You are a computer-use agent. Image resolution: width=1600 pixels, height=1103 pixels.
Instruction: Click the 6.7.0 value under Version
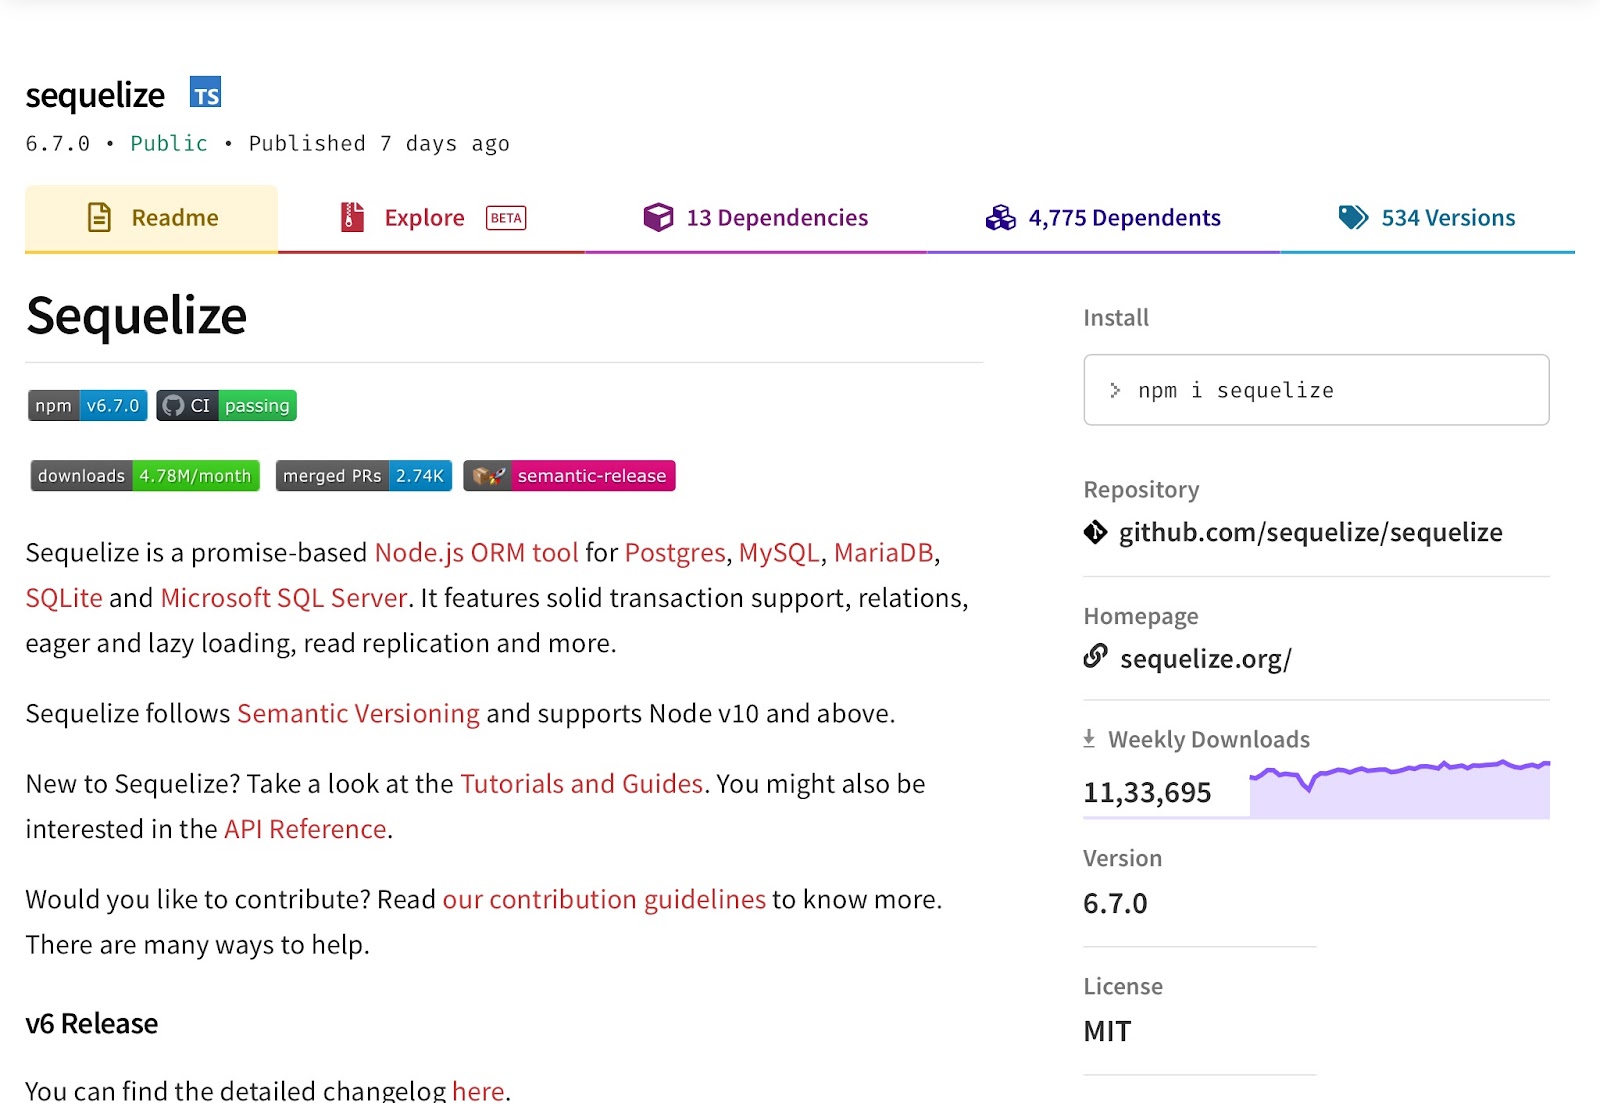click(1115, 903)
